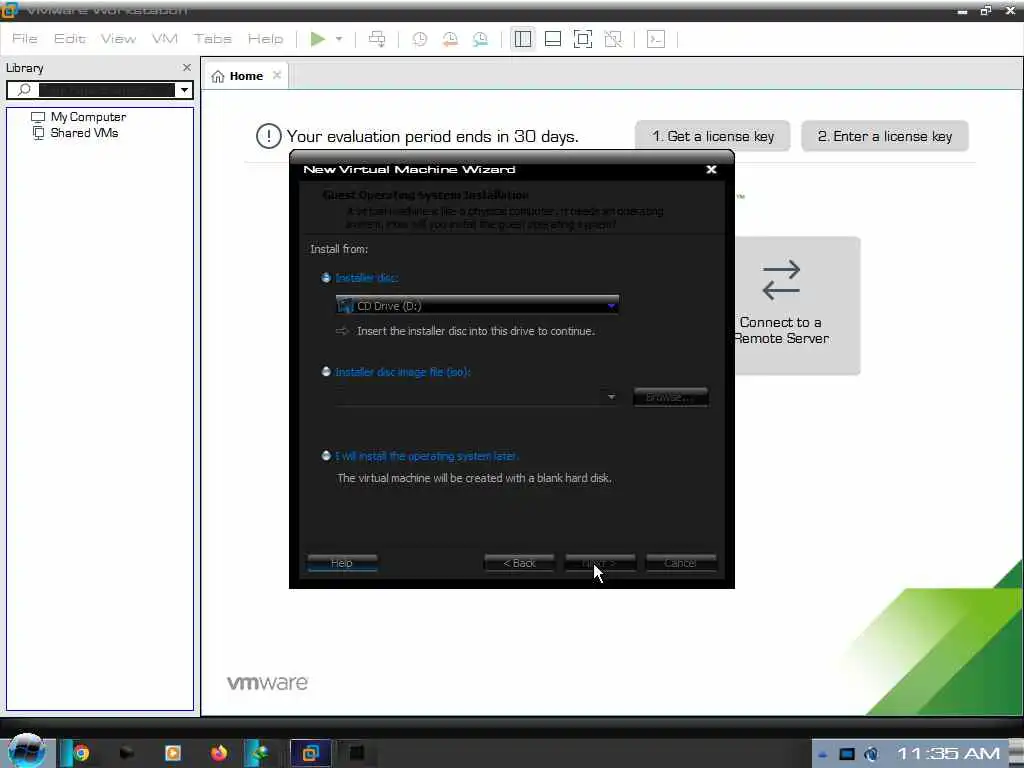Open the power options dropdown arrow
The width and height of the screenshot is (1024, 768).
339,39
